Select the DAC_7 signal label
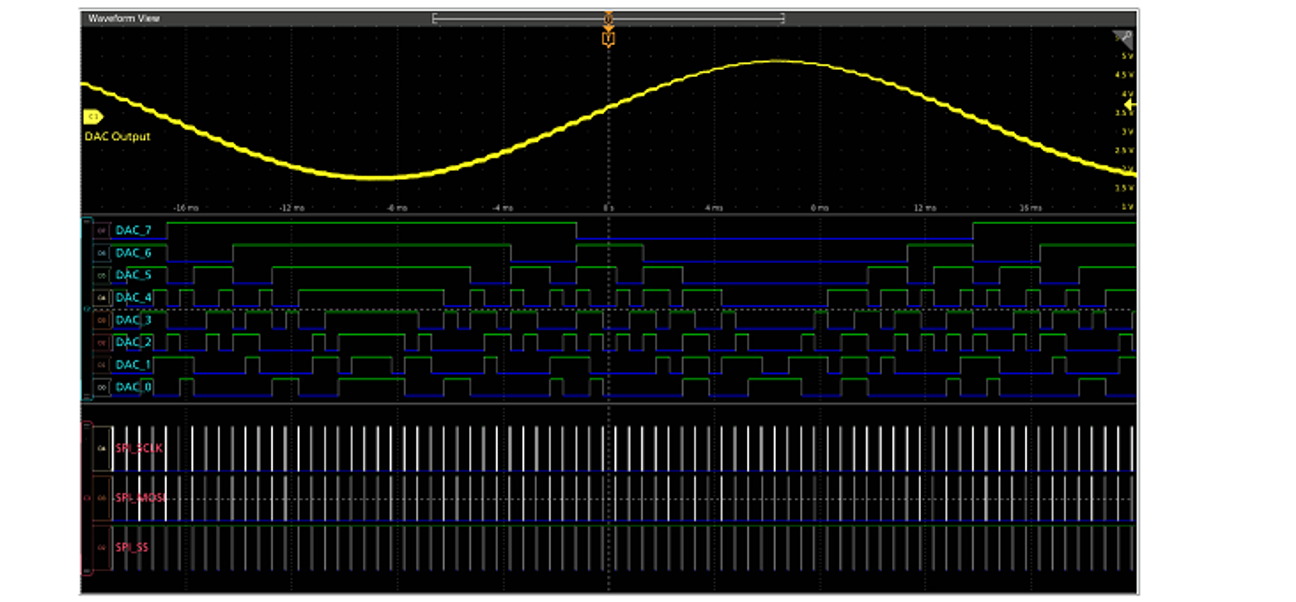1296x602 pixels. pos(134,230)
